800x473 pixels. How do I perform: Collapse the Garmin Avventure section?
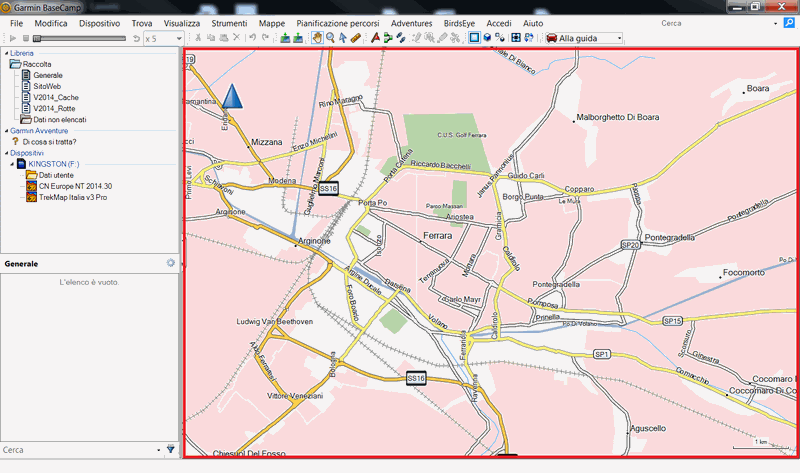7,131
